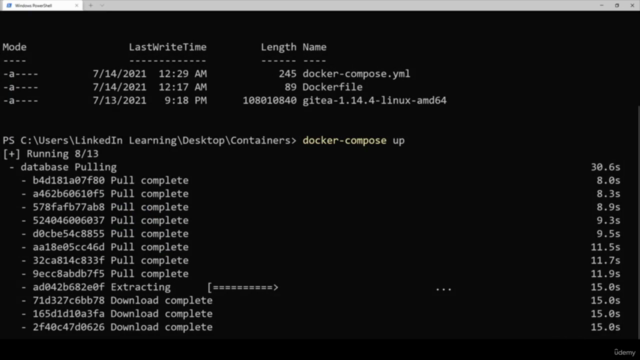Click the Dockerfile file name
Image resolution: width=640 pixels, height=360 pixels.
tap(332, 87)
